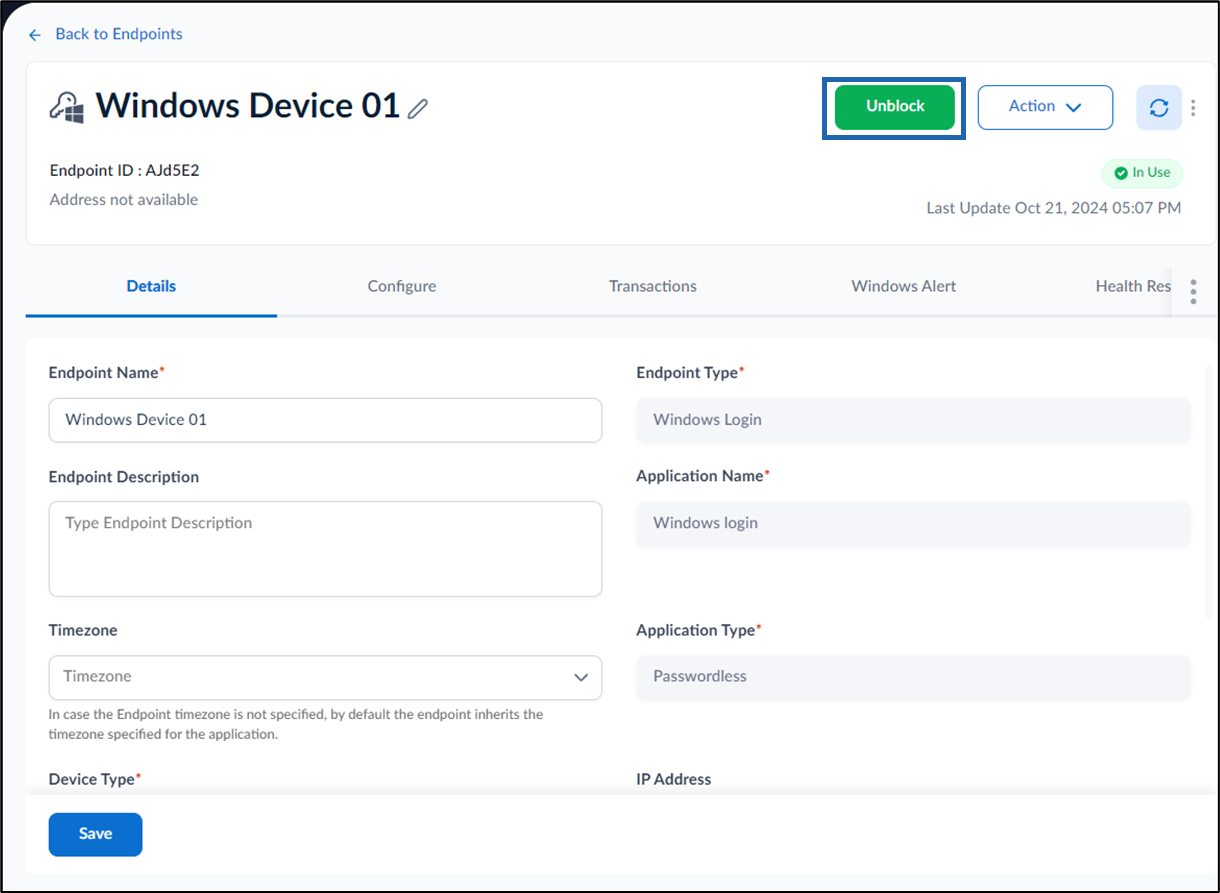Open the Back to Endpoints link
This screenshot has height=893, width=1220.
pyautogui.click(x=119, y=34)
